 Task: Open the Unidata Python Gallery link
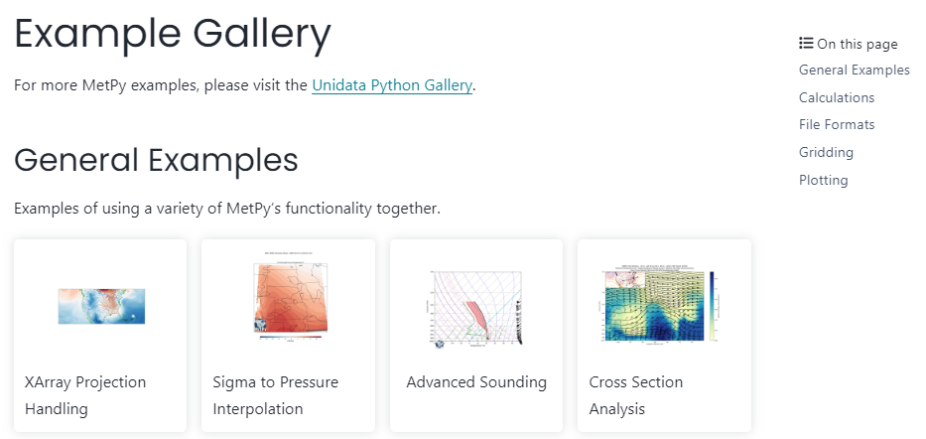click(391, 85)
